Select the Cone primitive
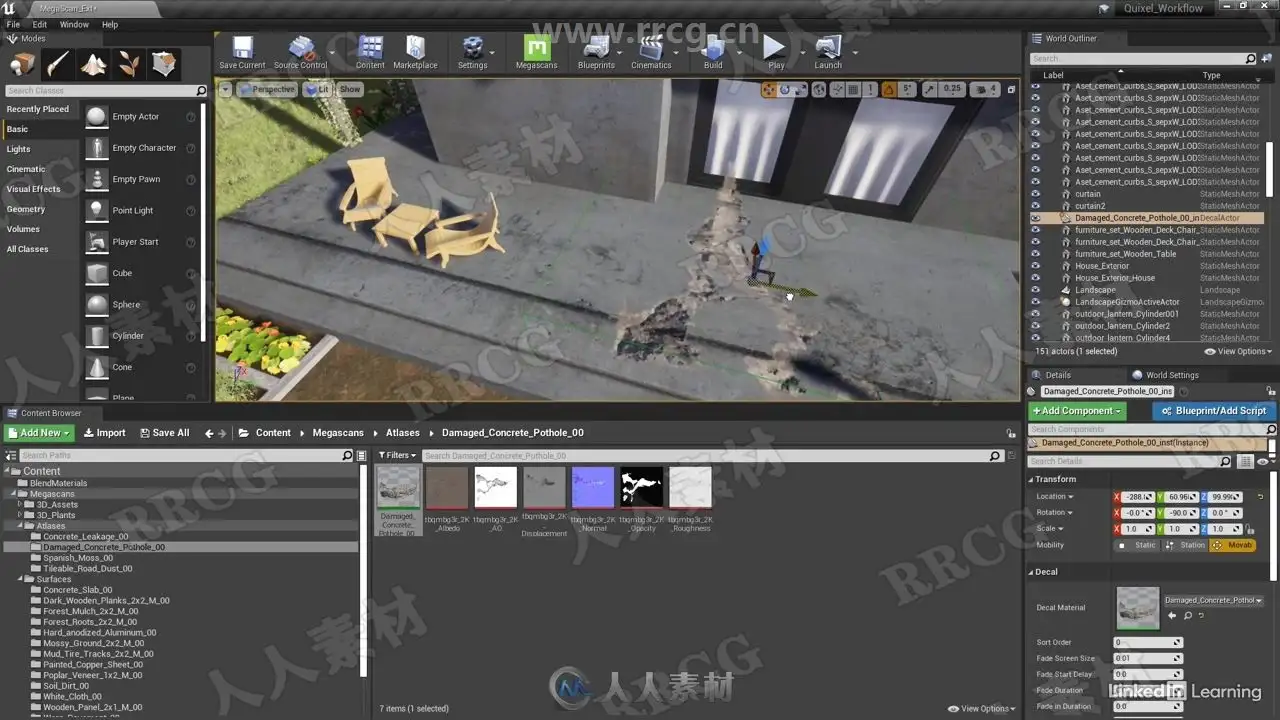 point(141,367)
